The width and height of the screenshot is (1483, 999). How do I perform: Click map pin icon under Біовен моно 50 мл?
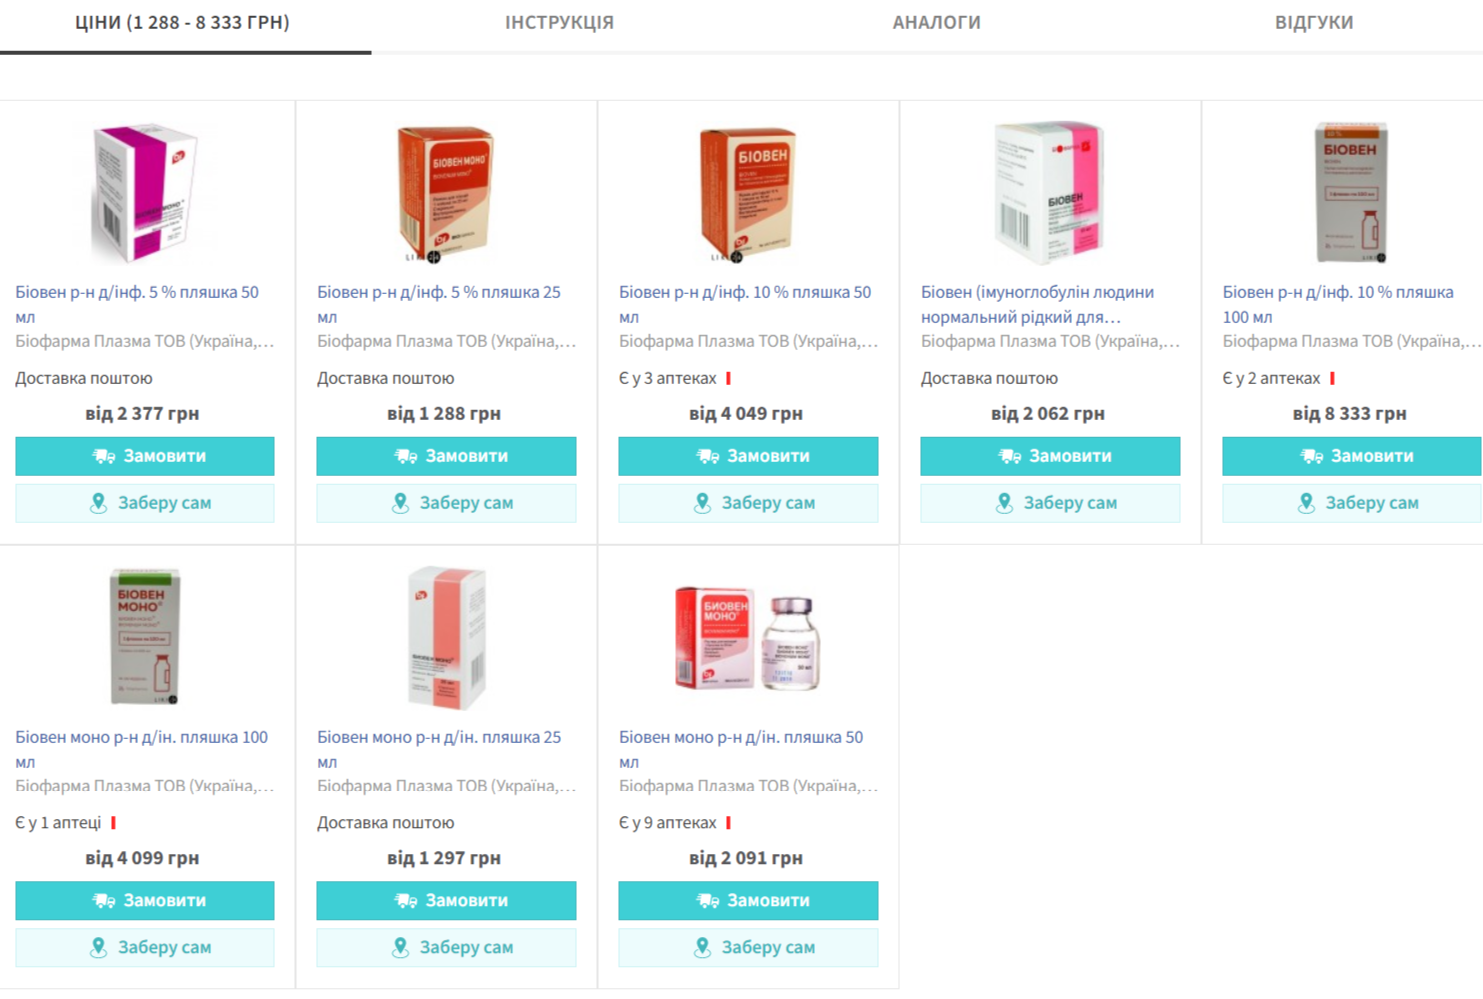(x=702, y=947)
